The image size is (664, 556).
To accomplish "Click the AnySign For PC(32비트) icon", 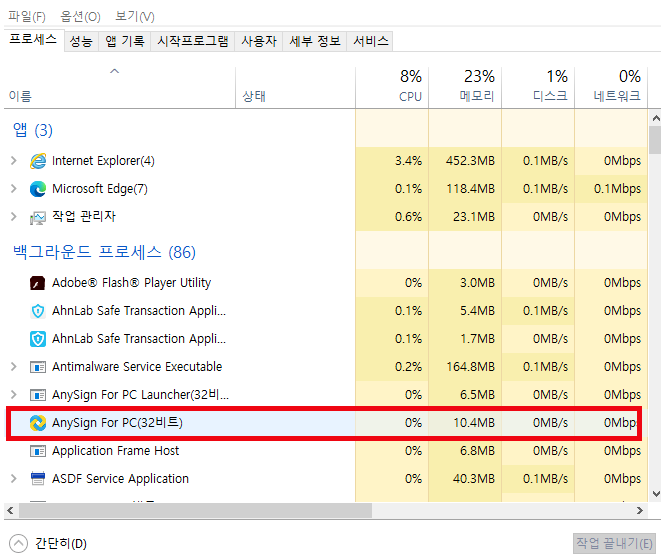I will pyautogui.click(x=38, y=423).
